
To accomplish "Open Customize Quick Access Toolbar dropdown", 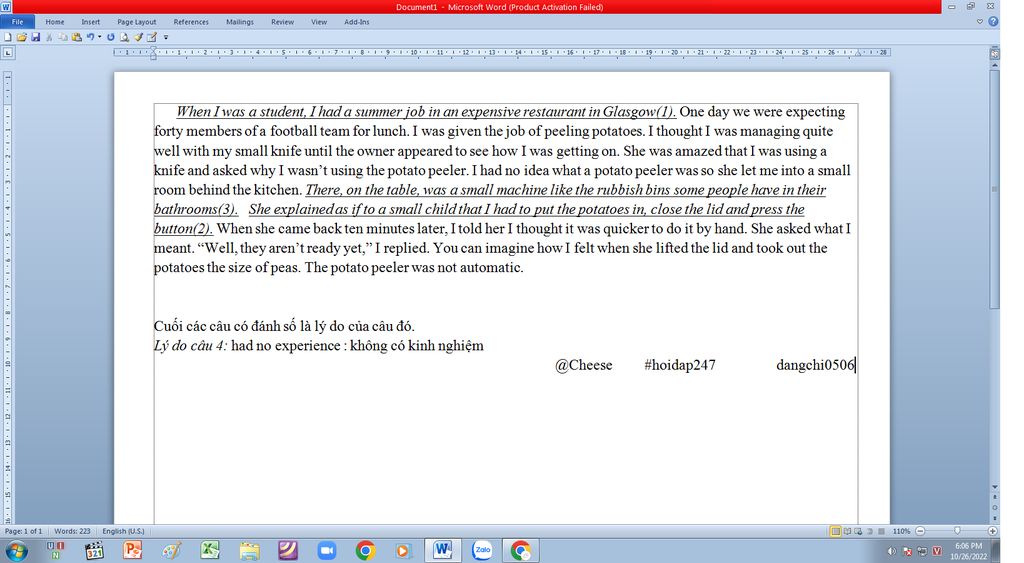I will point(166,37).
